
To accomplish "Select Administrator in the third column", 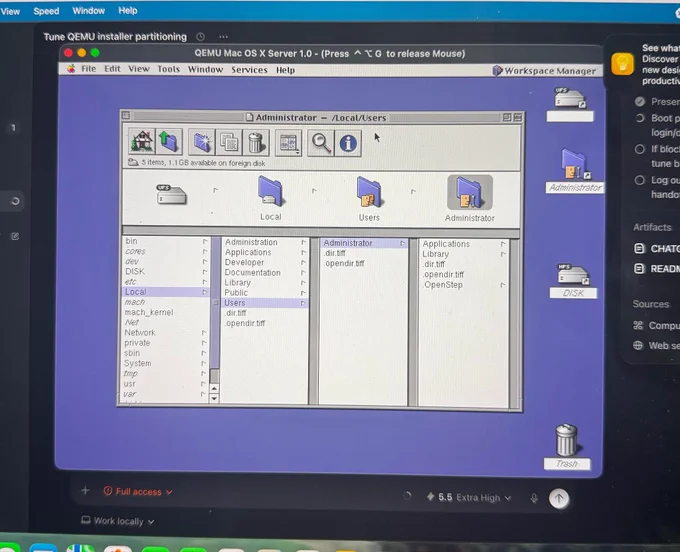I will (x=364, y=243).
